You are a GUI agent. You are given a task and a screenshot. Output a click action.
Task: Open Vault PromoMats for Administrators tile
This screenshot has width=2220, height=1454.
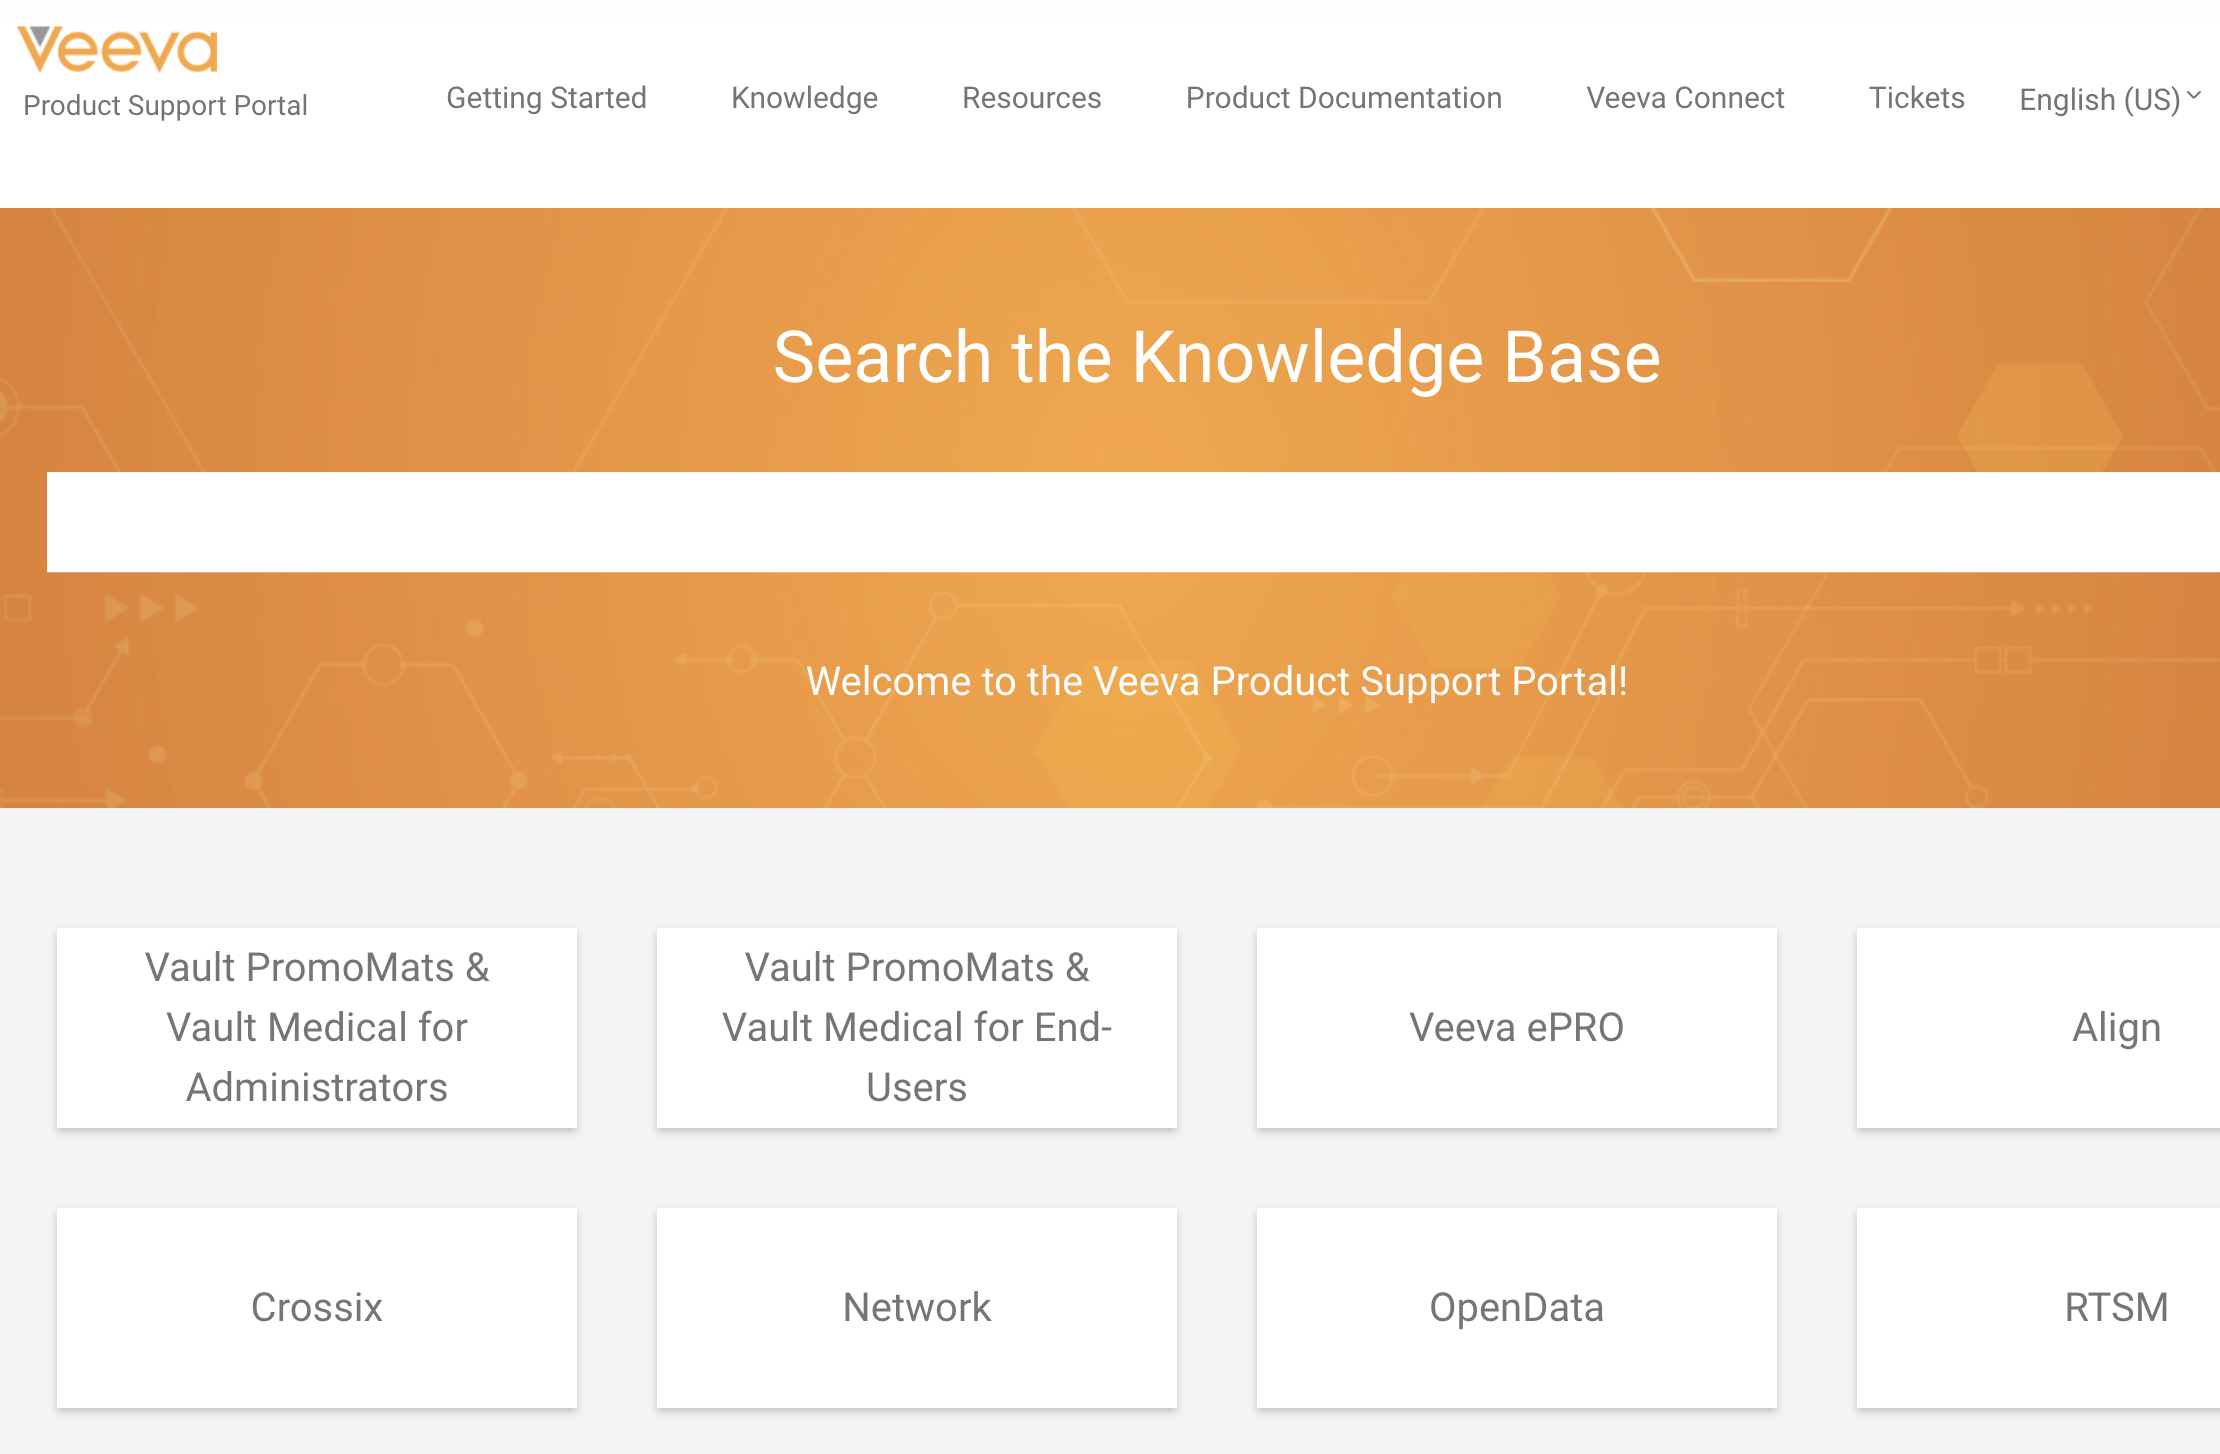pos(317,1028)
